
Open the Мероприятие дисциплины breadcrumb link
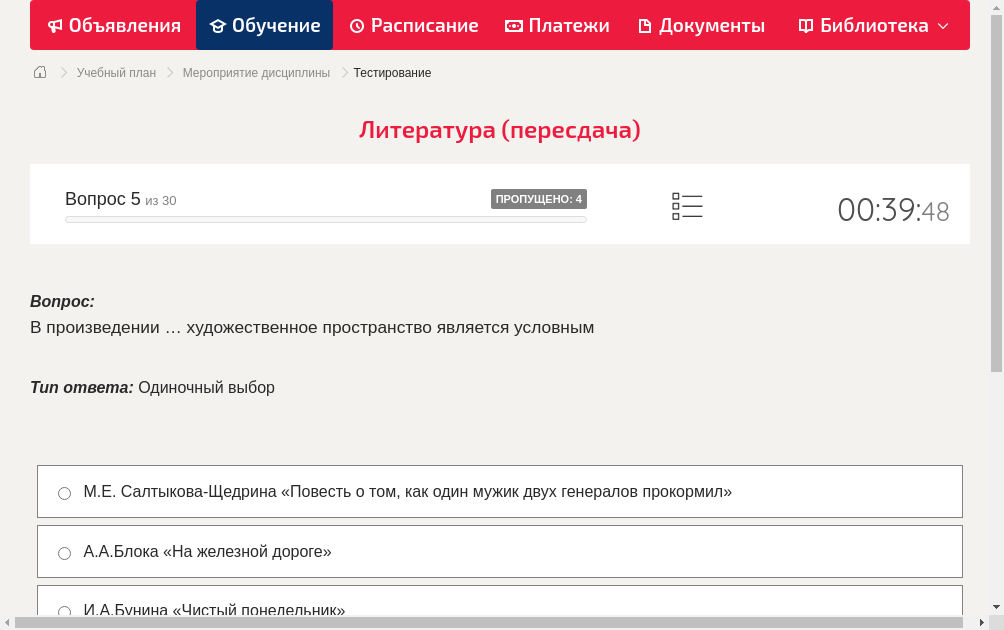click(256, 72)
